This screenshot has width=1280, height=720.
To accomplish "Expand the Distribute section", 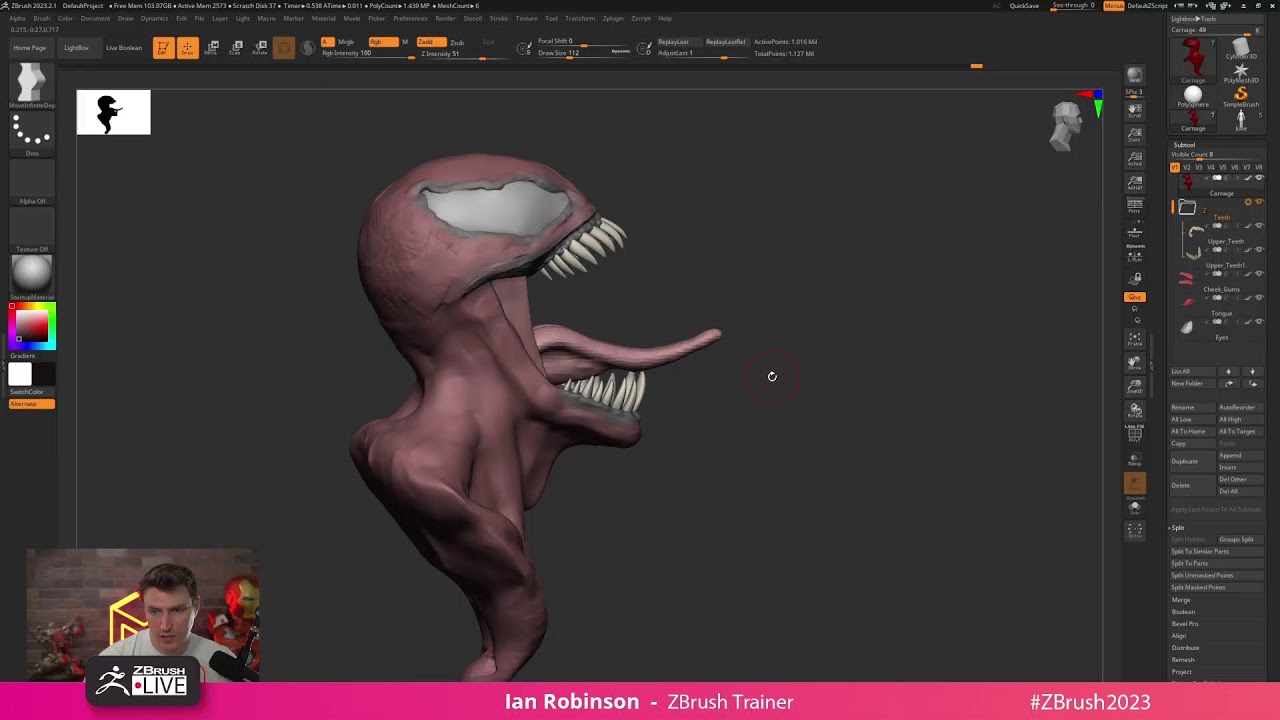I will tap(1185, 648).
